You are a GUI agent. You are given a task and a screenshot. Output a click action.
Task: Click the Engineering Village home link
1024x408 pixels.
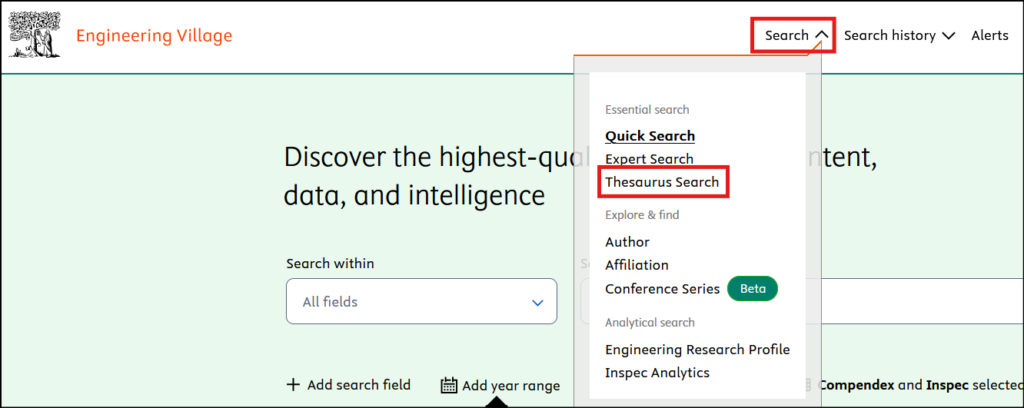(x=154, y=37)
